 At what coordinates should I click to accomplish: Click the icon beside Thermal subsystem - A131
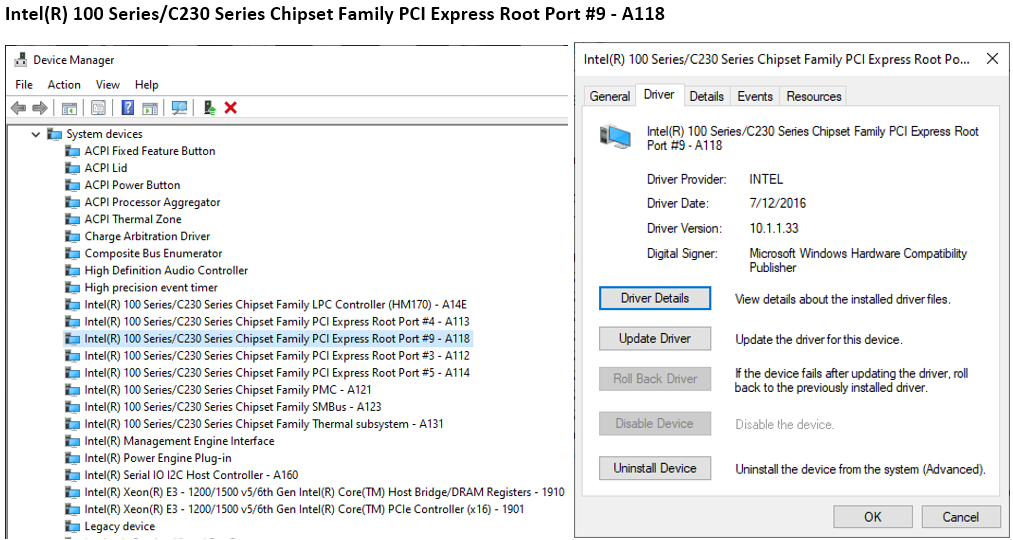tap(73, 424)
